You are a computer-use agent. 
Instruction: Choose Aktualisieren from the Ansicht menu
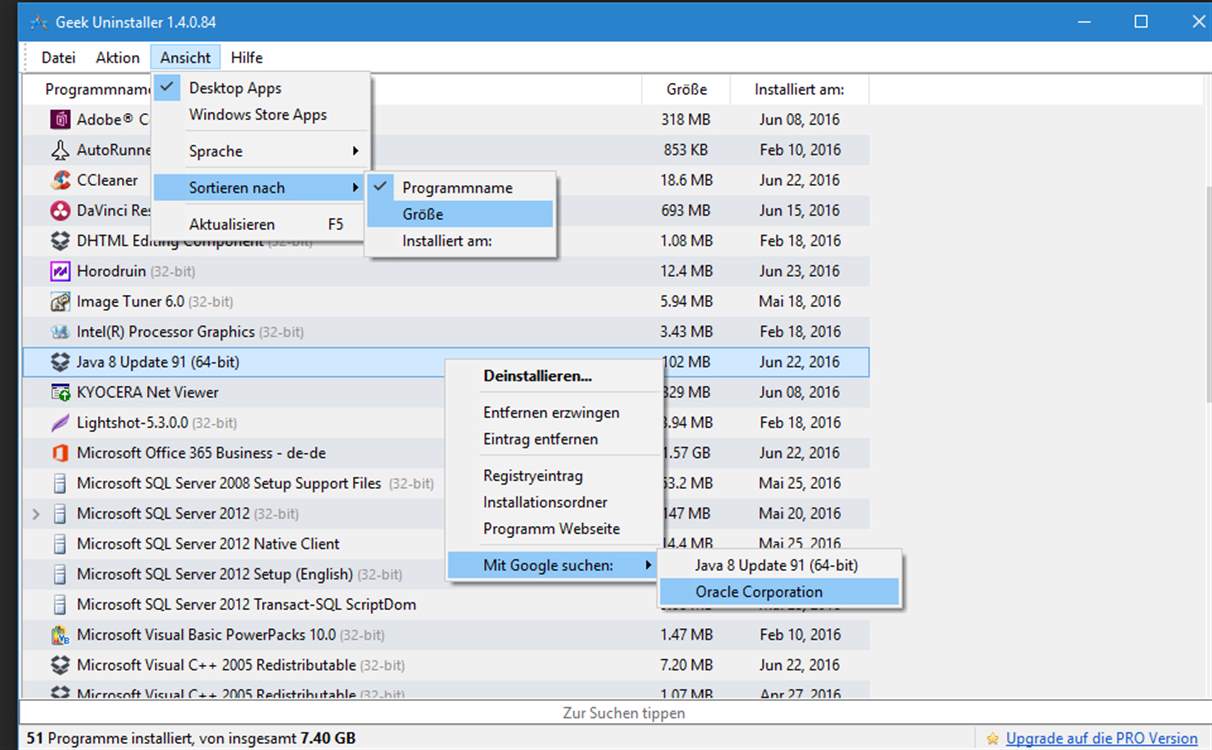pyautogui.click(x=261, y=224)
